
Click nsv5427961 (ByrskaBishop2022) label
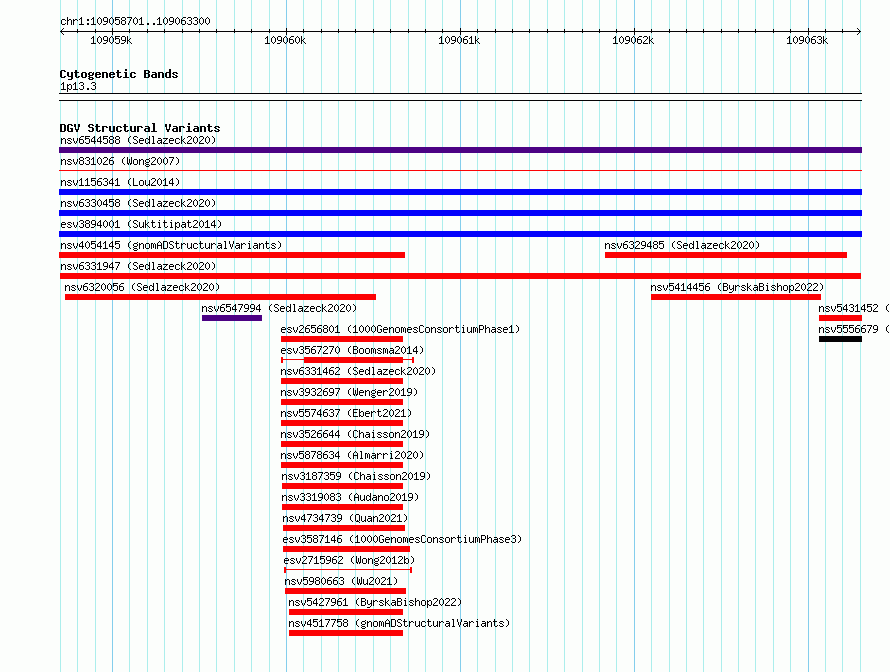[x=375, y=602]
